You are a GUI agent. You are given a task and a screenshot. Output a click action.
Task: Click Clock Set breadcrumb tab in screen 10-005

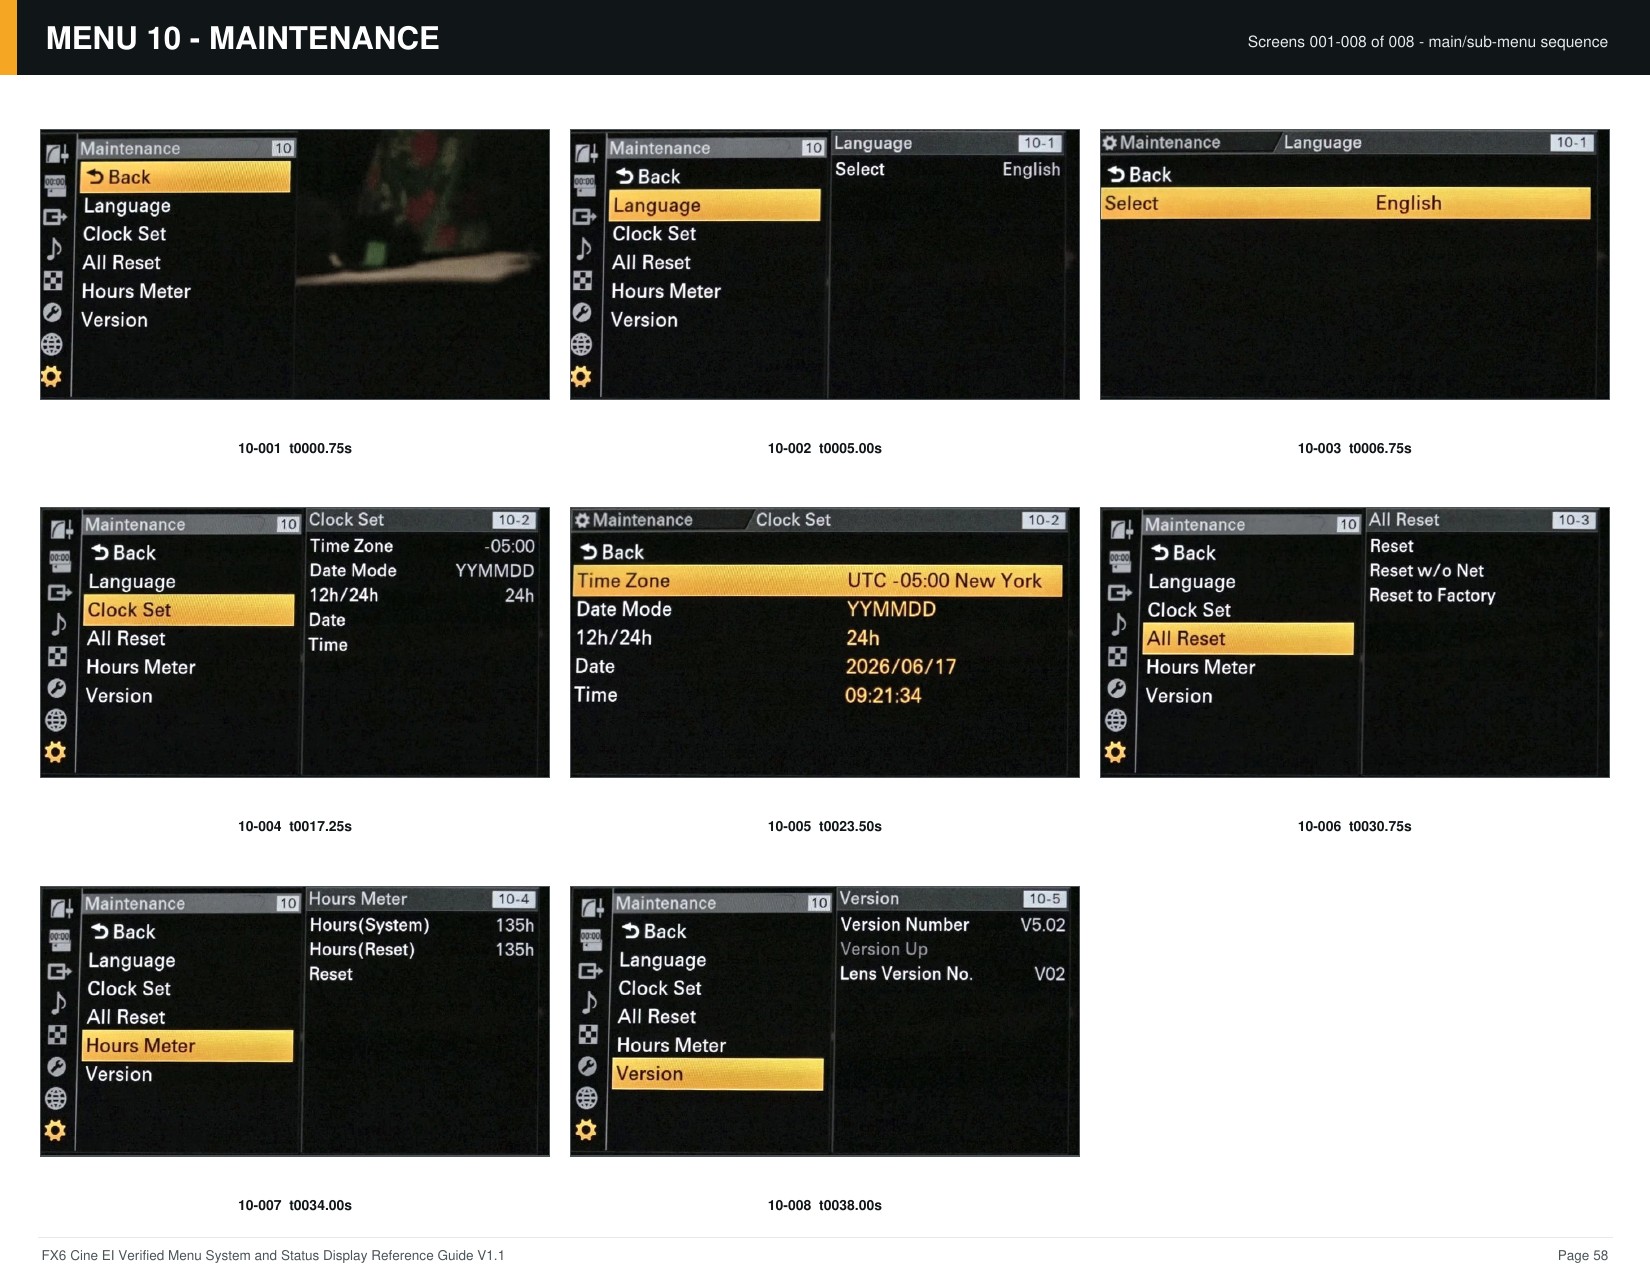tap(793, 520)
